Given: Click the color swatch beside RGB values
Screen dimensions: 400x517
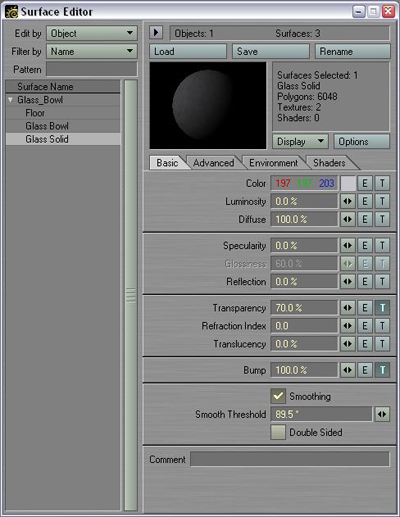Looking at the screenshot, I should [x=348, y=183].
